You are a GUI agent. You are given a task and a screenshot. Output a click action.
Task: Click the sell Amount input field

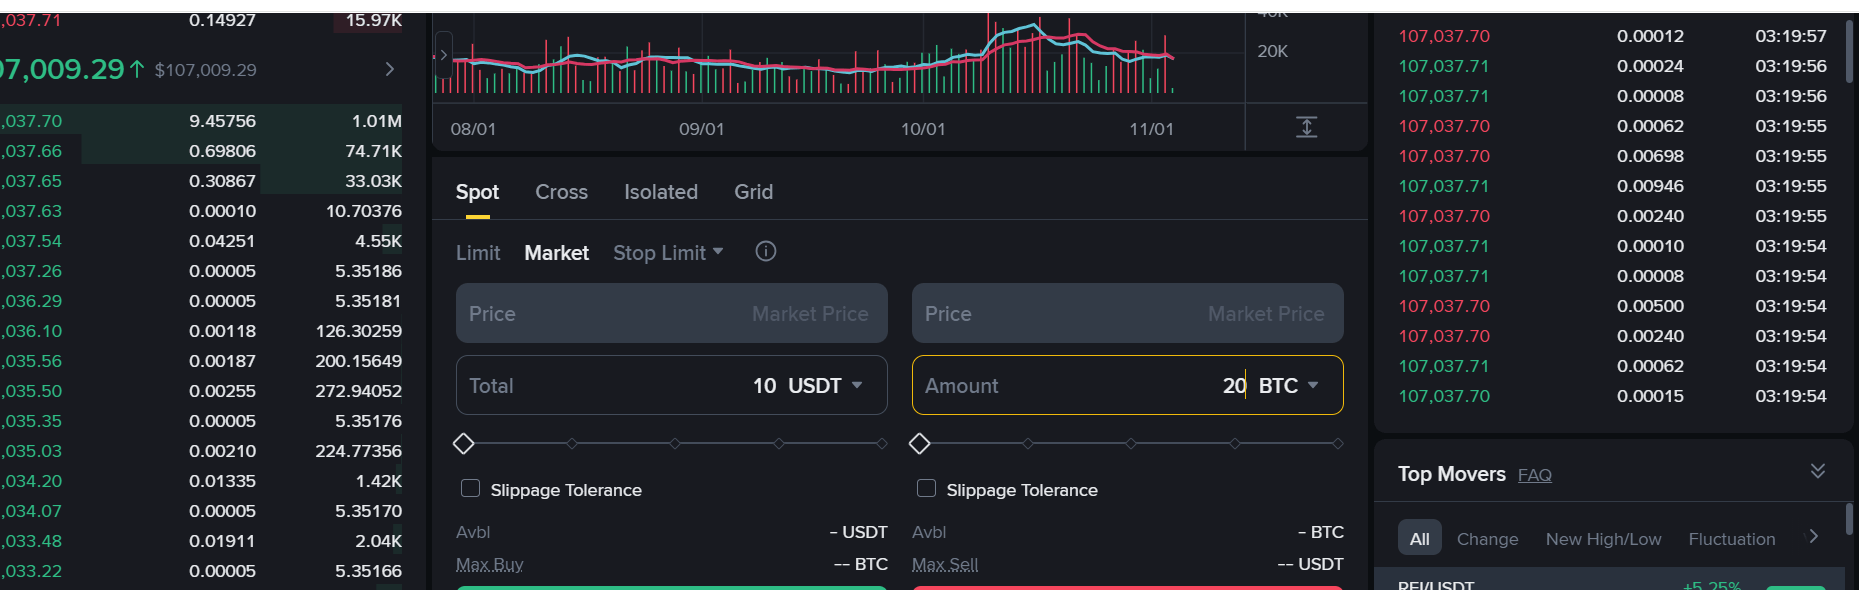1127,385
